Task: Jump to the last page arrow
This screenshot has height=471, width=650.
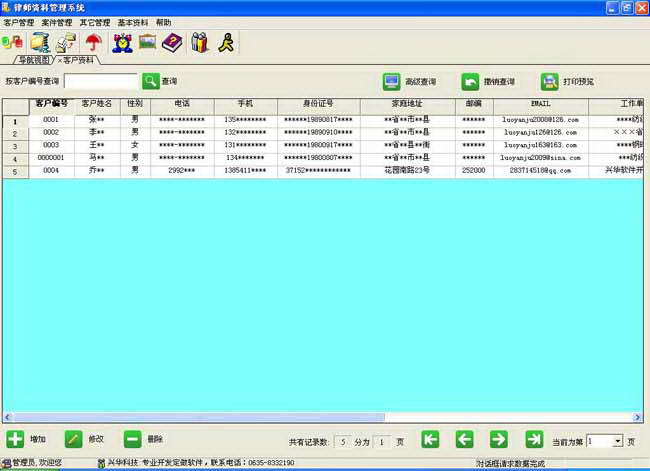Action: coord(534,439)
